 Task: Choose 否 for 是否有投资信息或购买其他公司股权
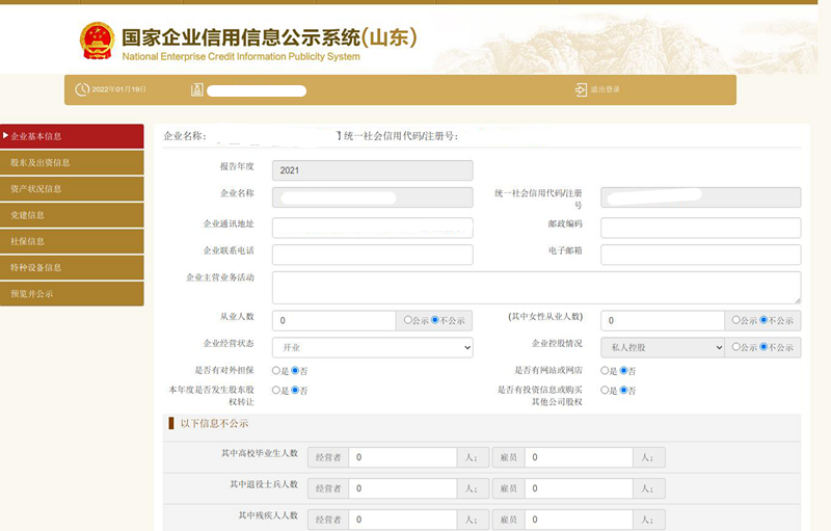coord(624,390)
